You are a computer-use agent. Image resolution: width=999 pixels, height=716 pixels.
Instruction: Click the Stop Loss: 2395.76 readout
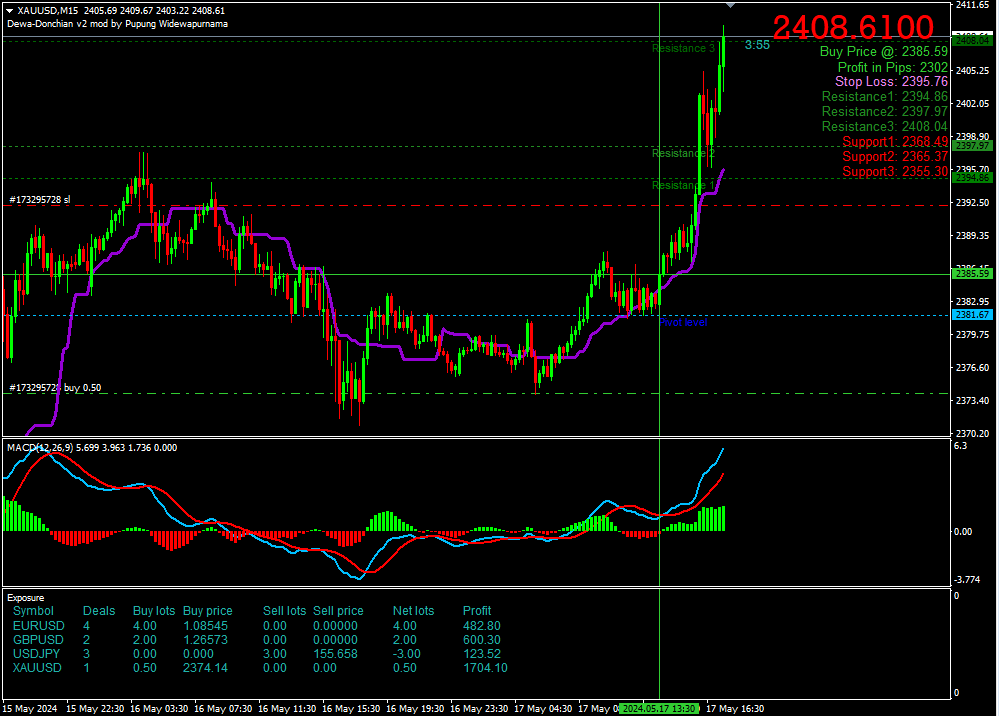click(891, 82)
